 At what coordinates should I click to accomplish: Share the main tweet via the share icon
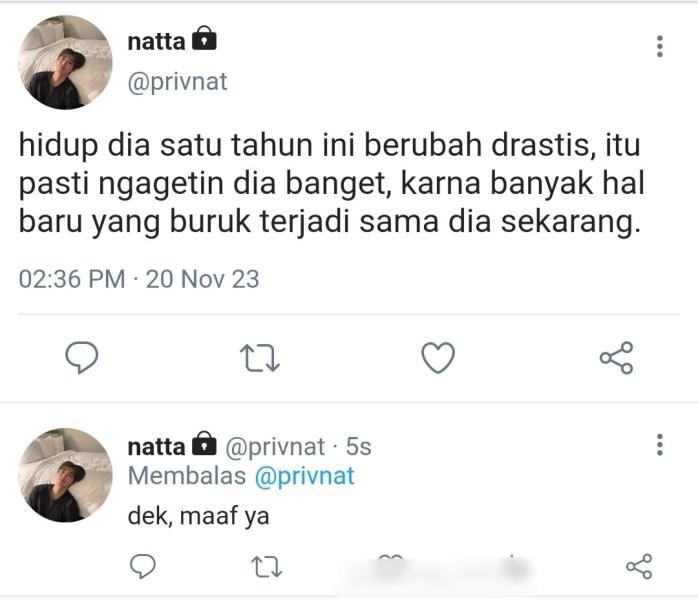tap(616, 357)
